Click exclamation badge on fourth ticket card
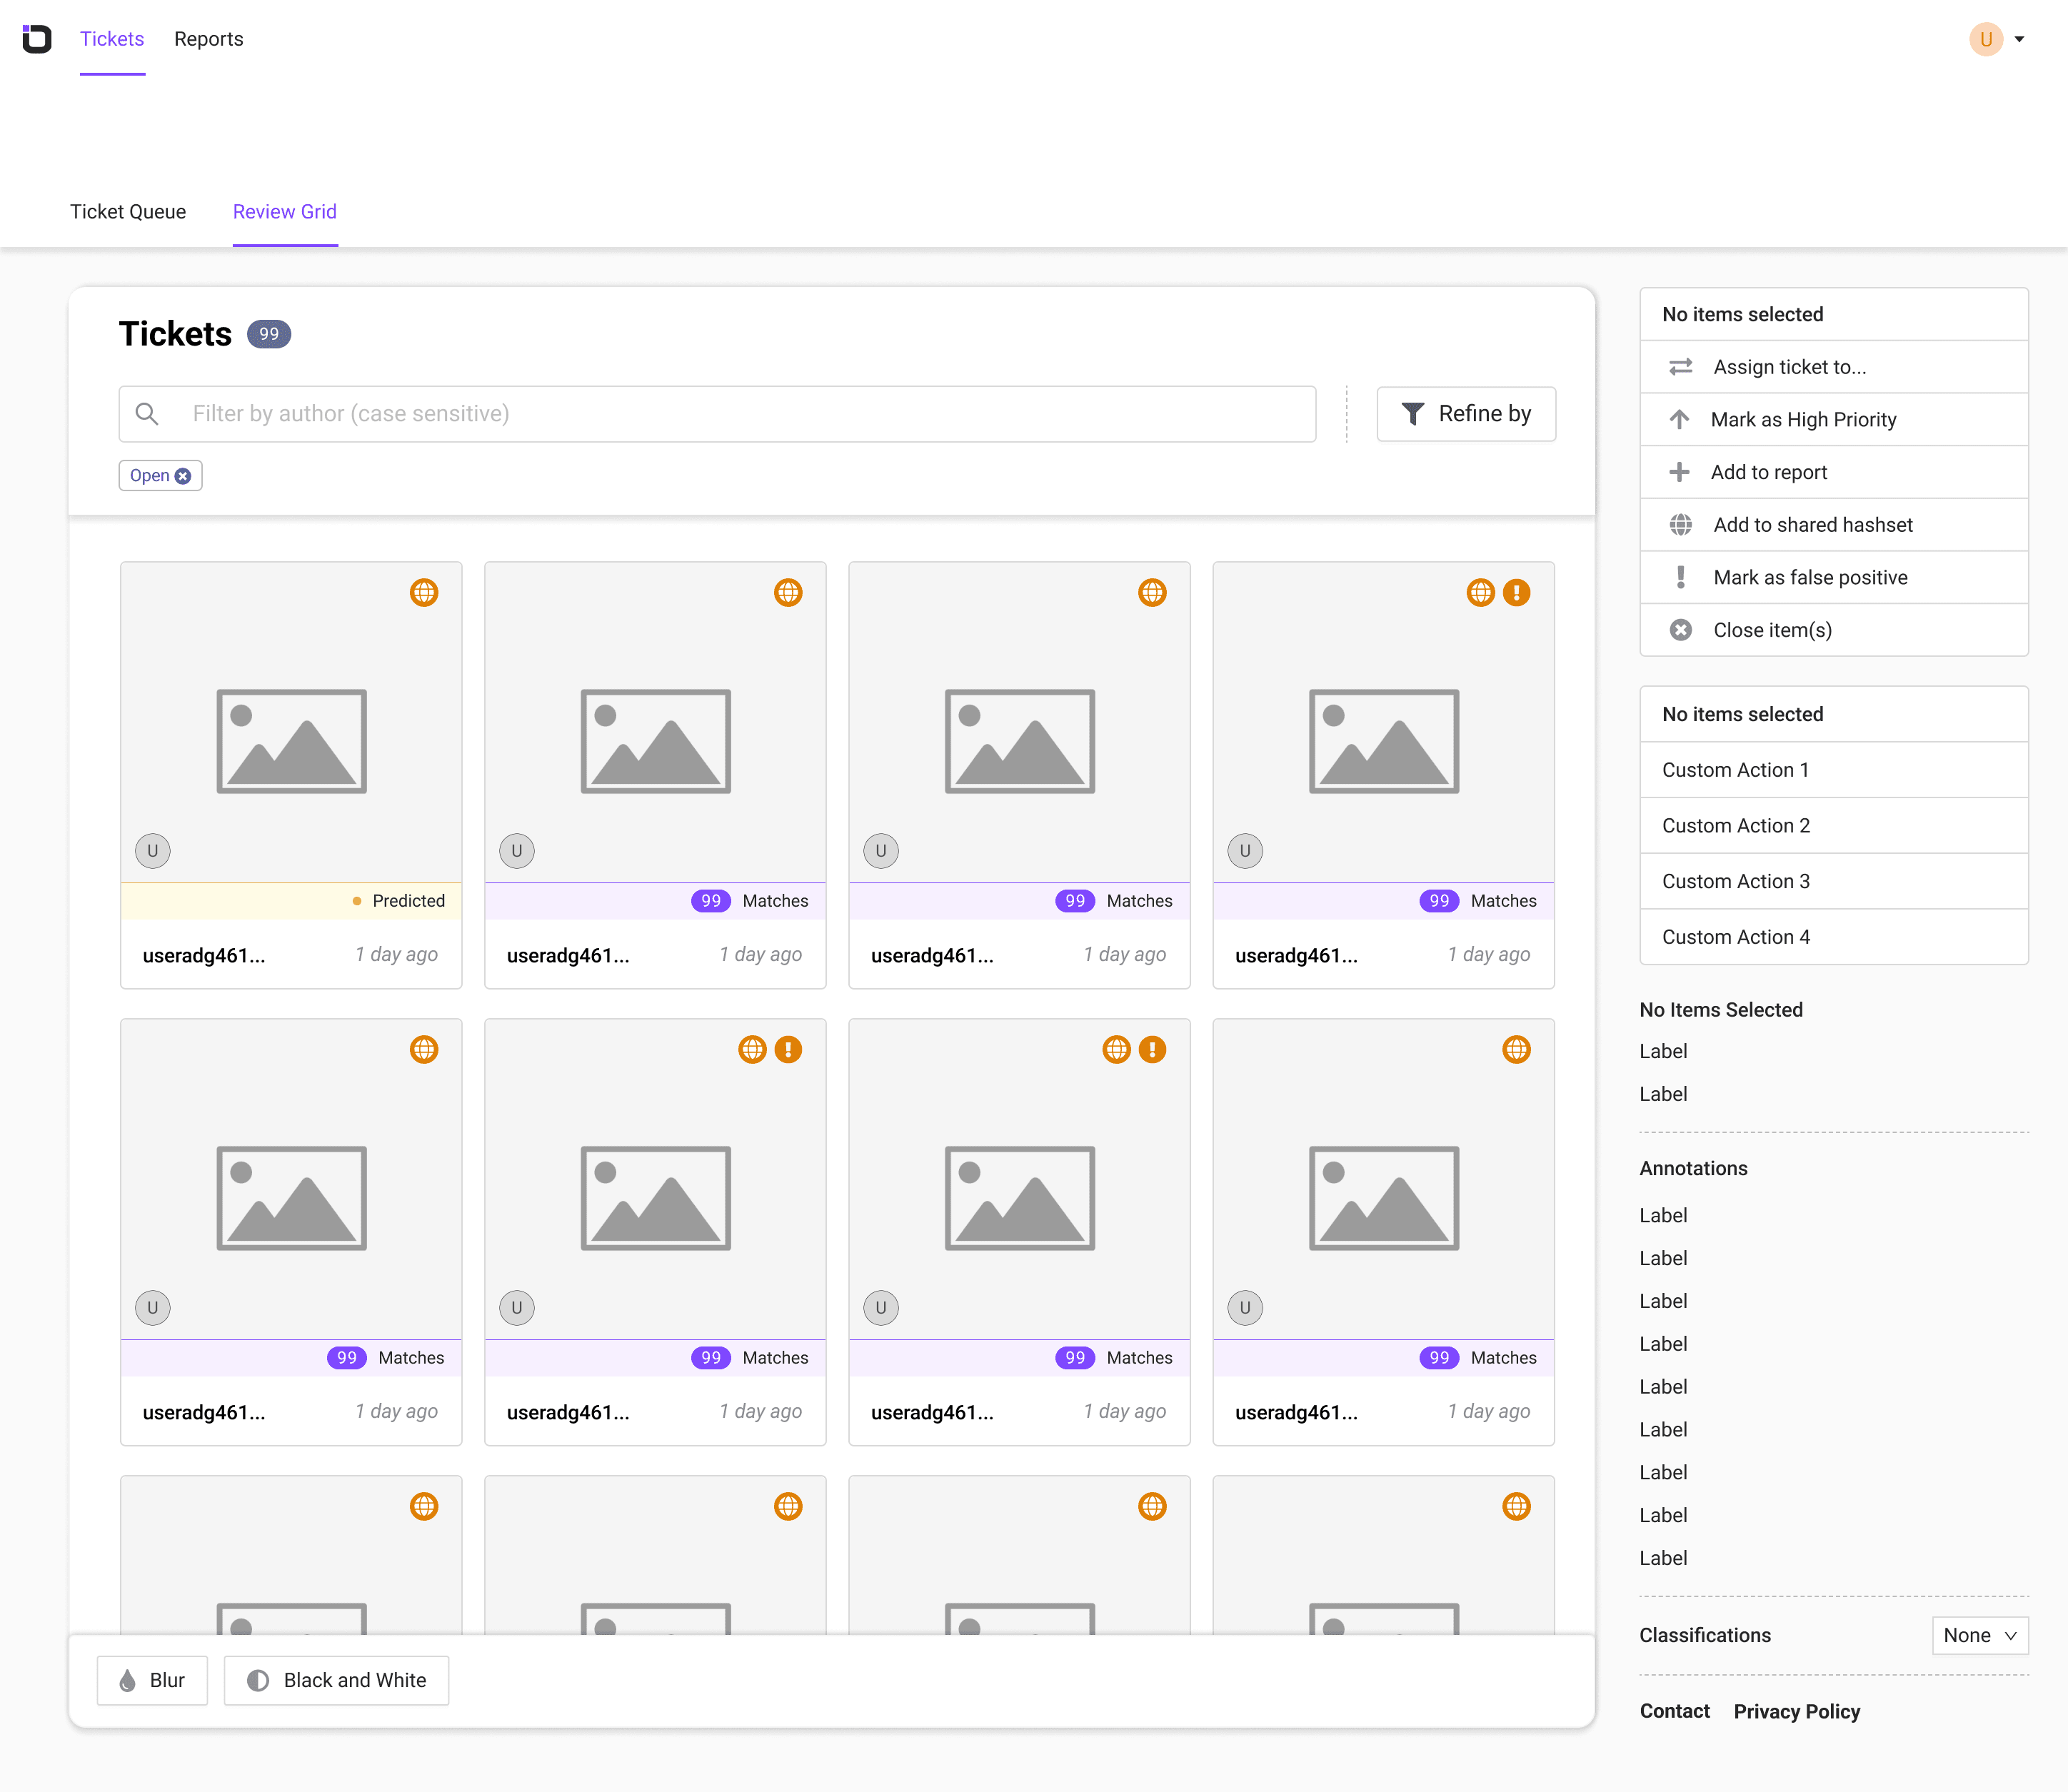The height and width of the screenshot is (1792, 2068). 1516,593
